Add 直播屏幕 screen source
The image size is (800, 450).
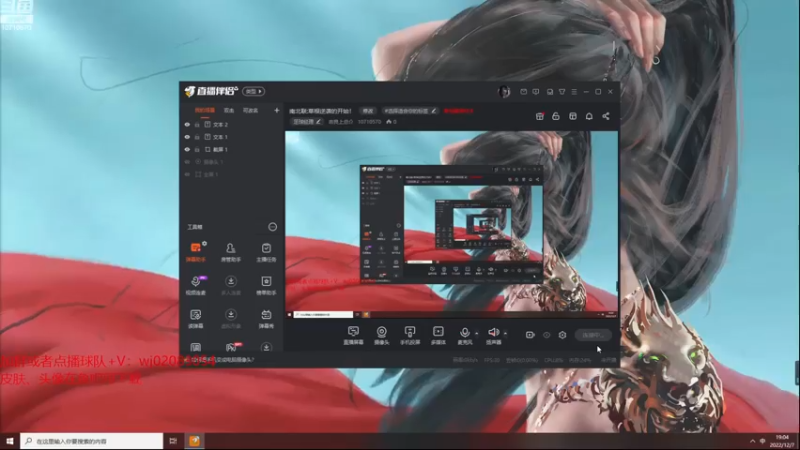coord(353,336)
